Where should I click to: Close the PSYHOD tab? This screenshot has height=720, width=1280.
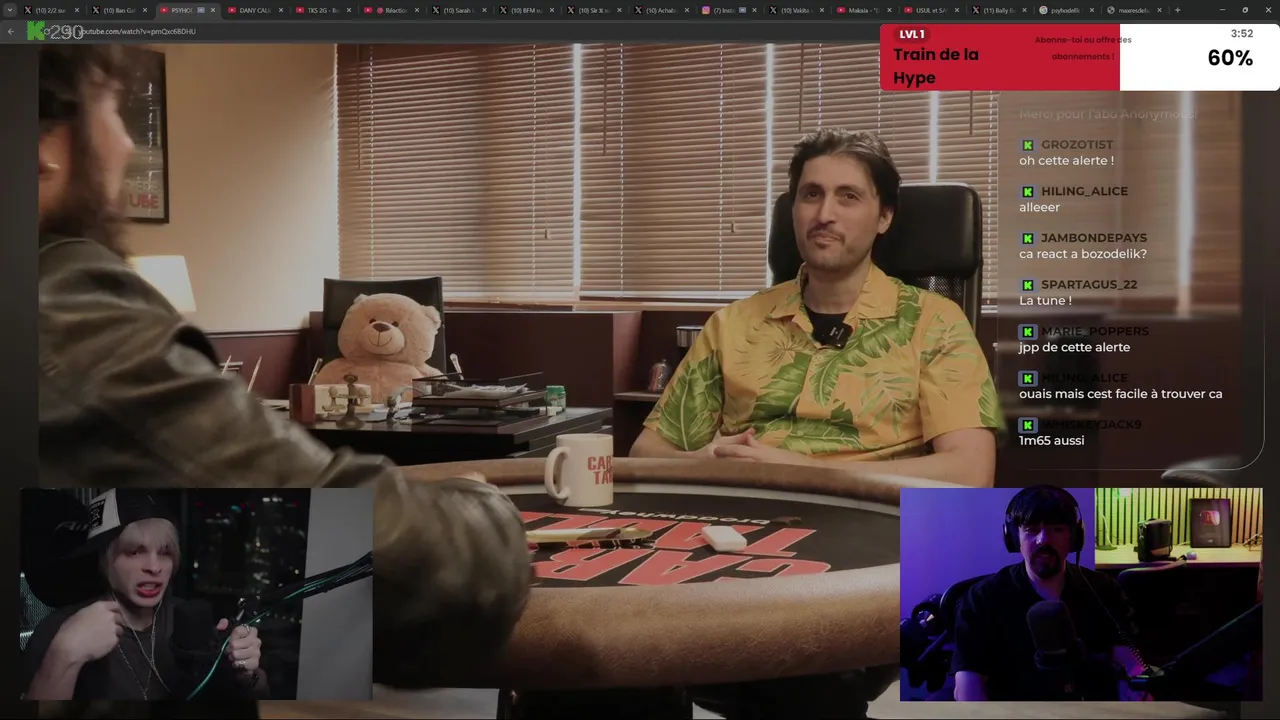click(x=212, y=10)
